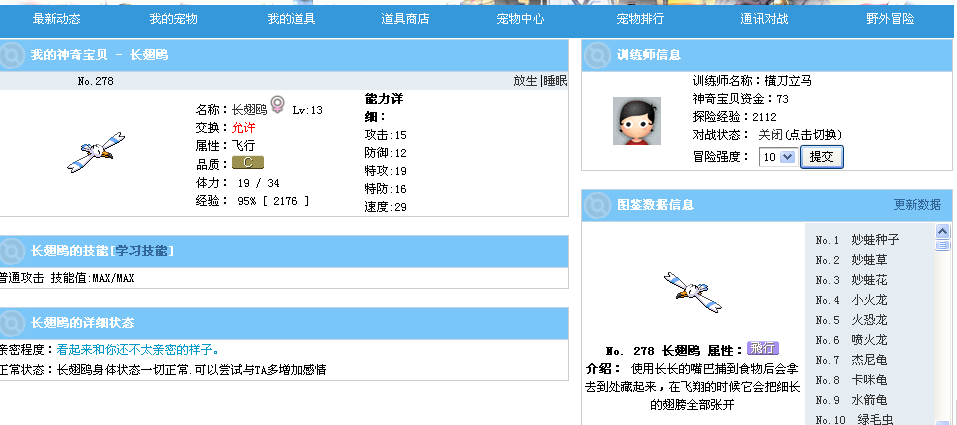
Task: Click the red 允许 exchange status text
Action: [x=244, y=128]
